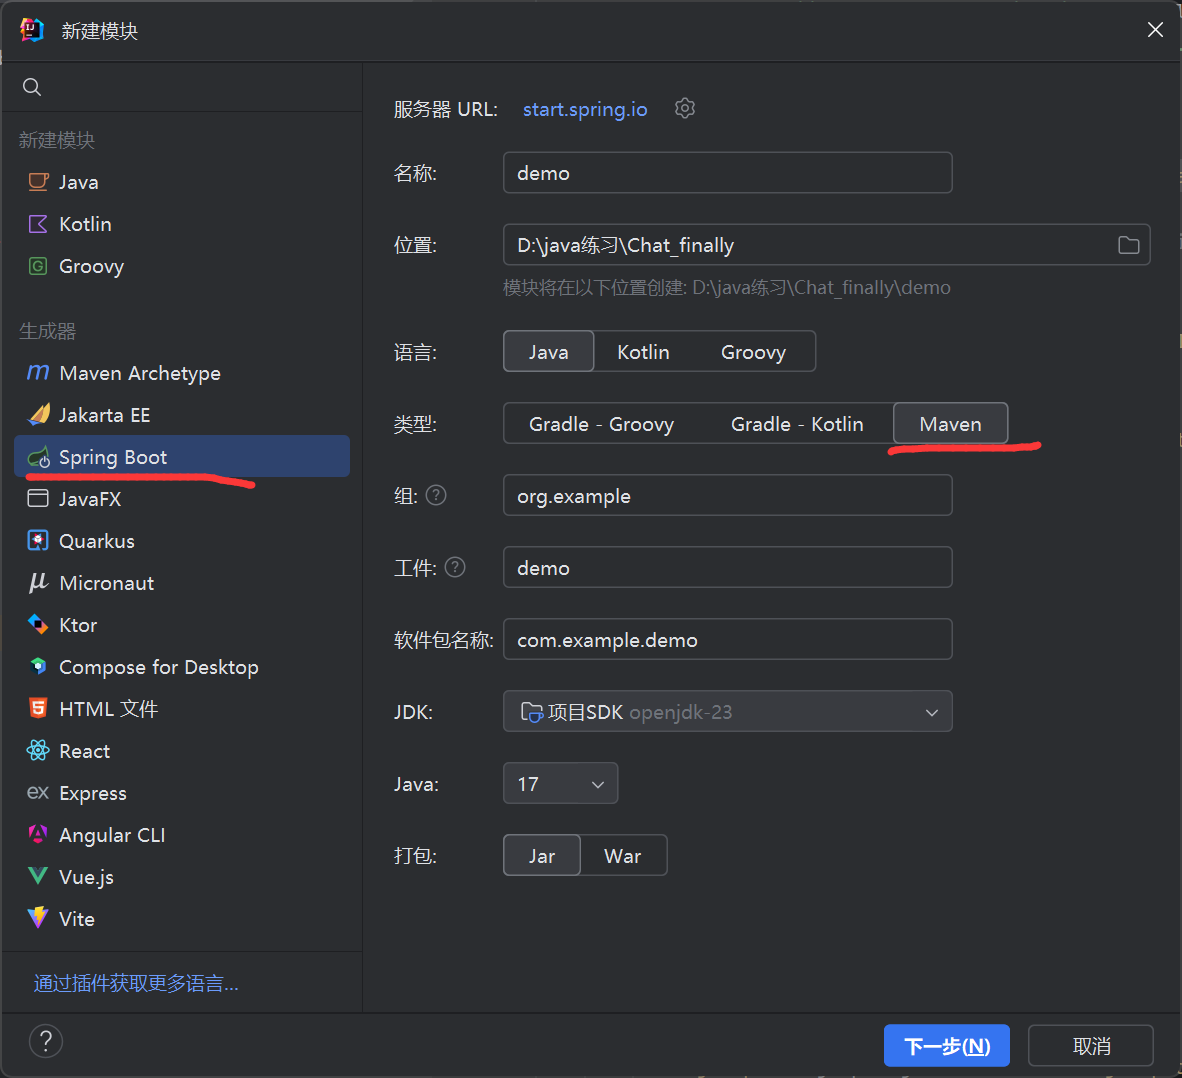
Task: Click the Vite lightning icon
Action: (x=38, y=918)
